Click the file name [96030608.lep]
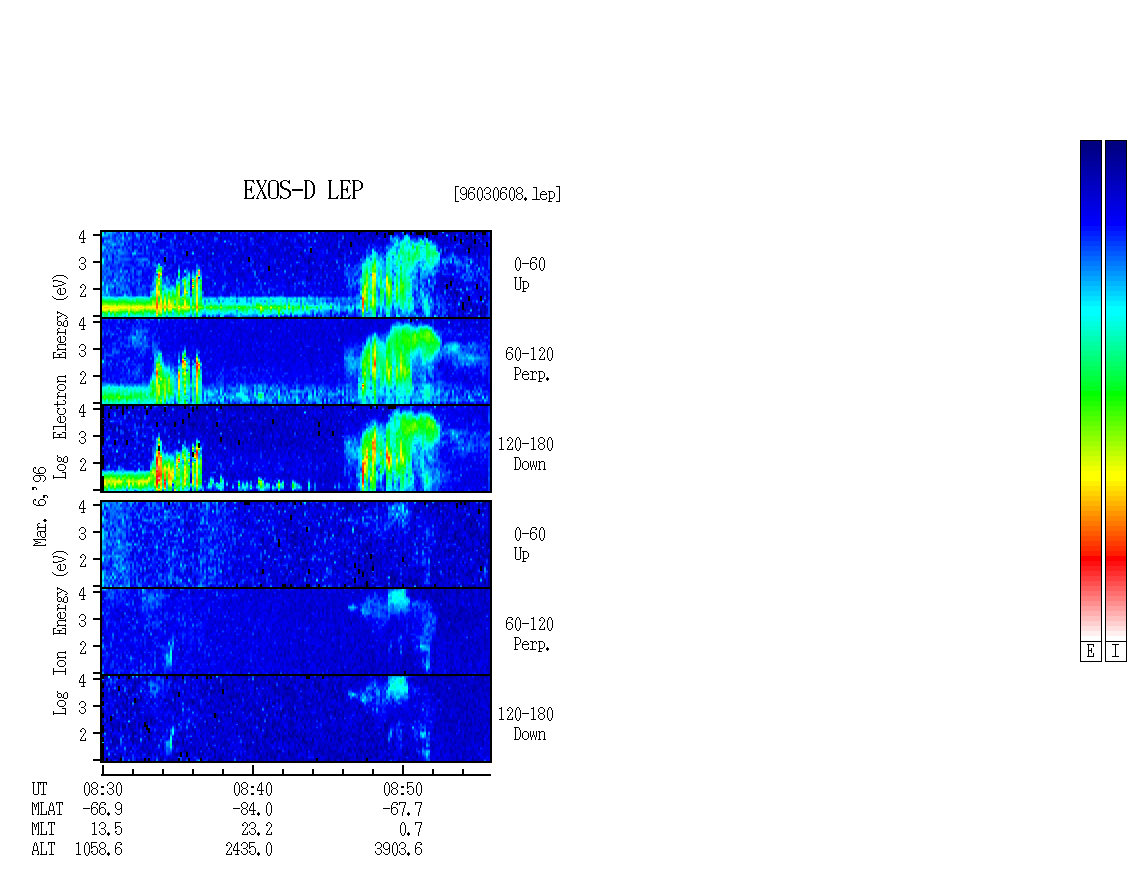 [x=507, y=194]
